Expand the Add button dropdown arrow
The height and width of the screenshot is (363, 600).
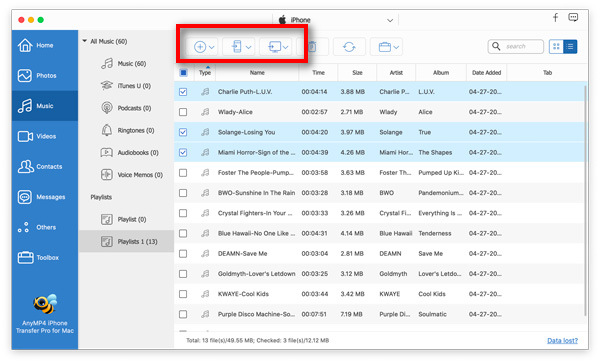[212, 47]
